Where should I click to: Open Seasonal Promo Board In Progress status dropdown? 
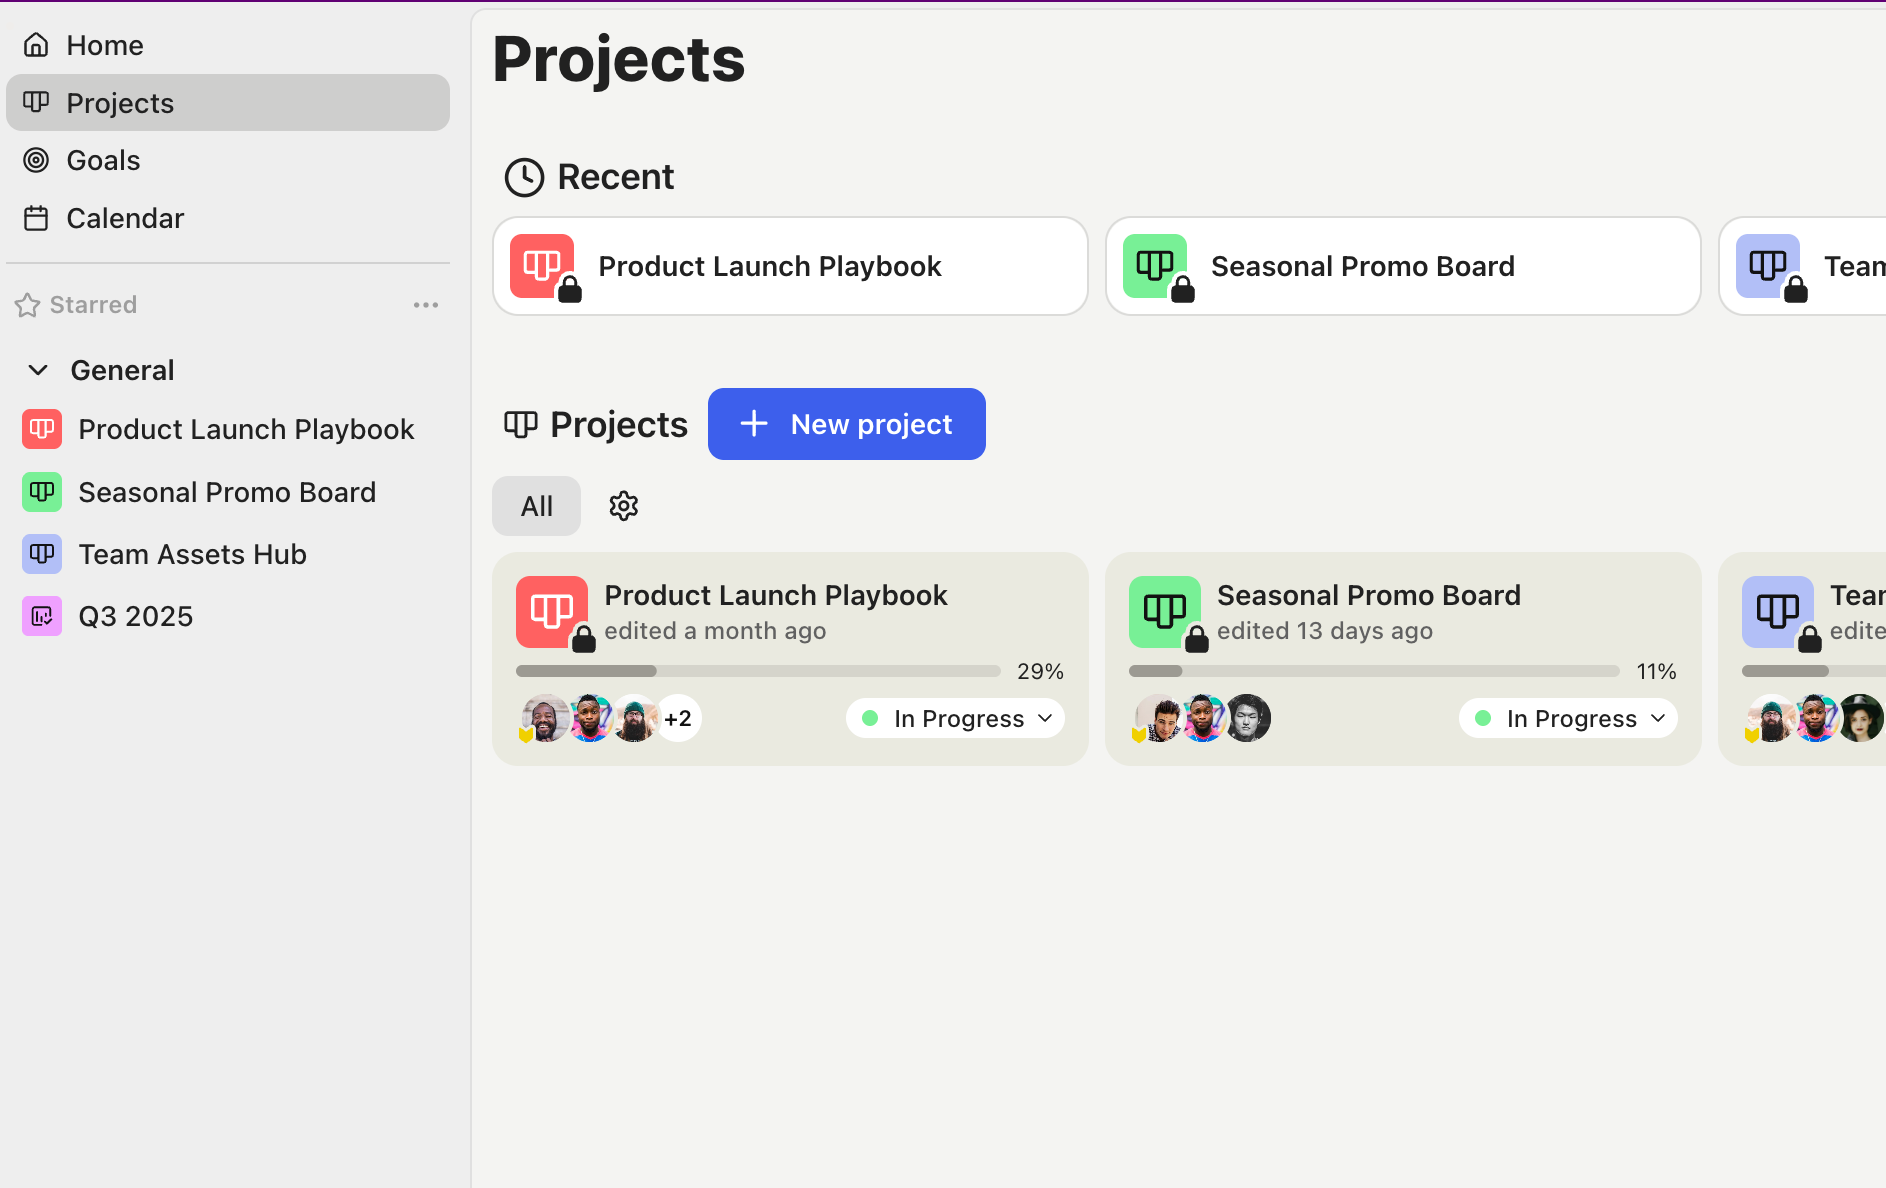click(1568, 719)
